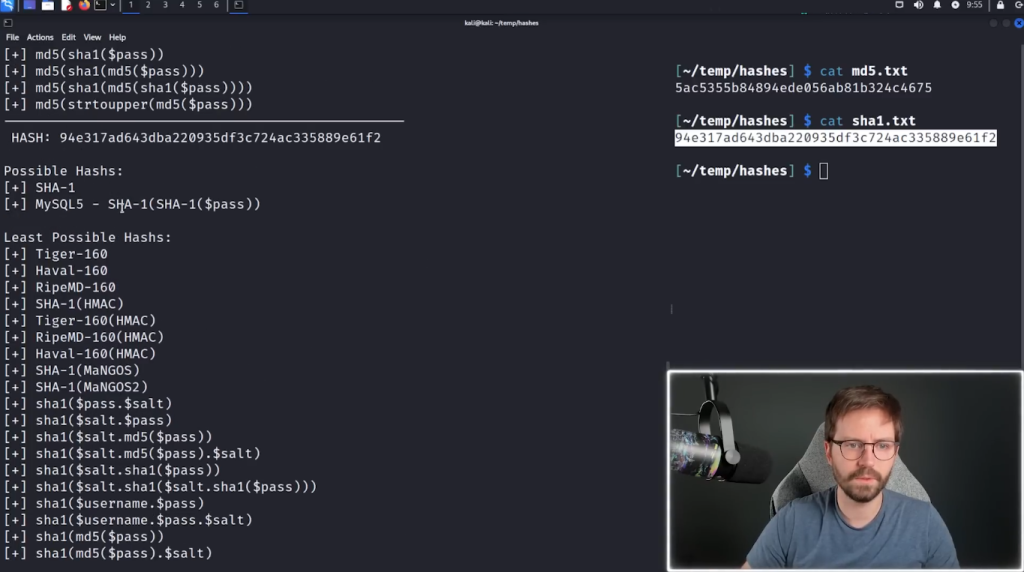Open the Kali applications menu icon
Image resolution: width=1024 pixels, height=572 pixels.
coord(7,5)
